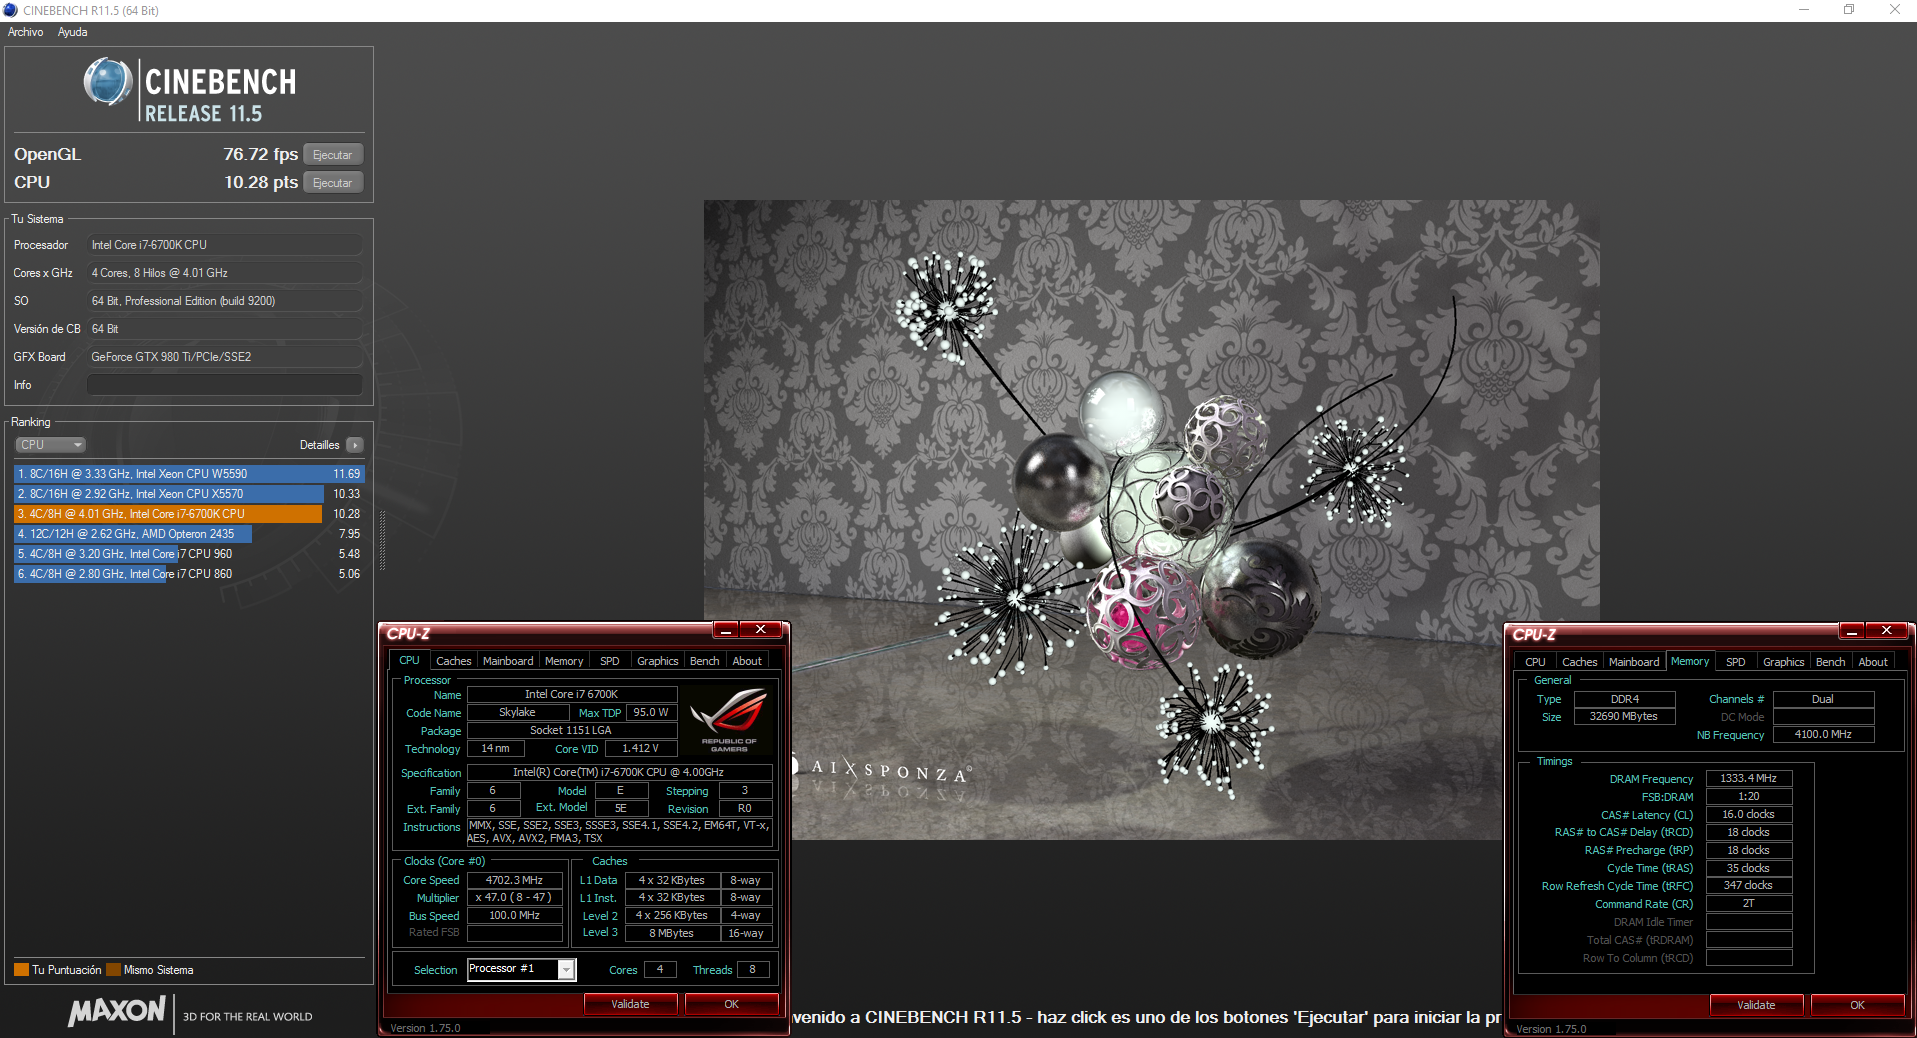Minimize the right CPU-Z Memory window

[x=1852, y=631]
